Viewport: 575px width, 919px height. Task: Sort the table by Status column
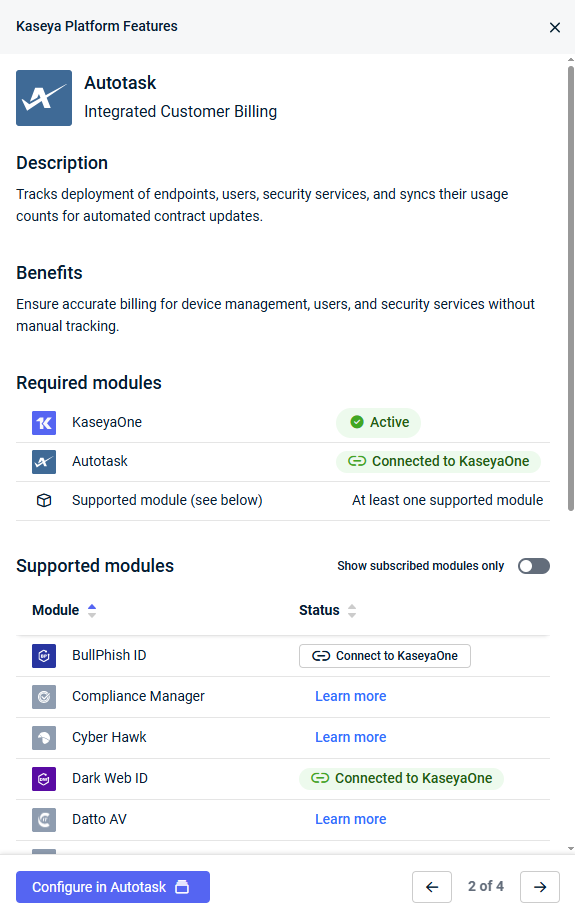327,610
